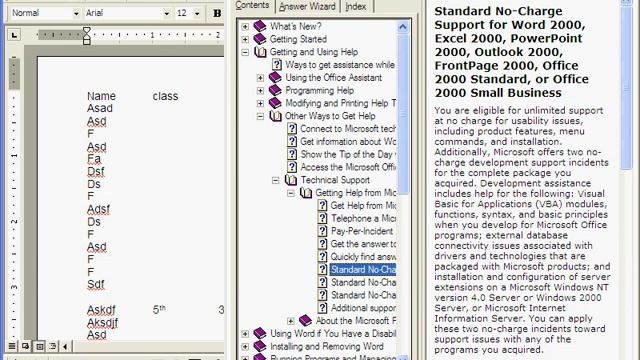Switch to the Index tab

356,7
